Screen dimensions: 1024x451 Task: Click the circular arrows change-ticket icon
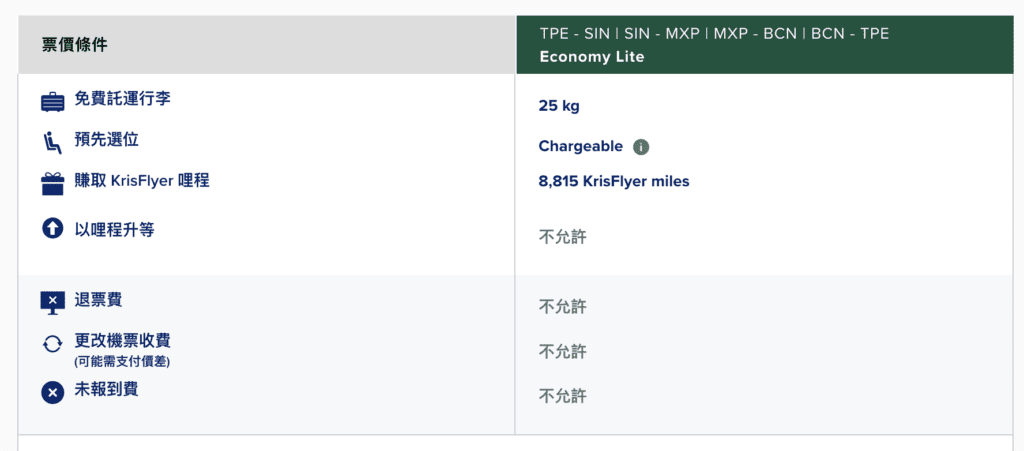coord(52,344)
